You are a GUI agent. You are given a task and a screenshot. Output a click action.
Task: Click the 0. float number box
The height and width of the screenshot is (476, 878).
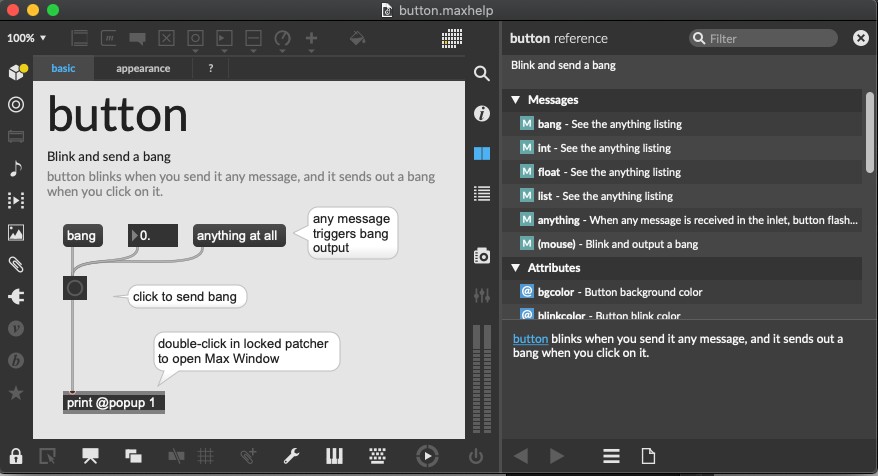(x=153, y=236)
